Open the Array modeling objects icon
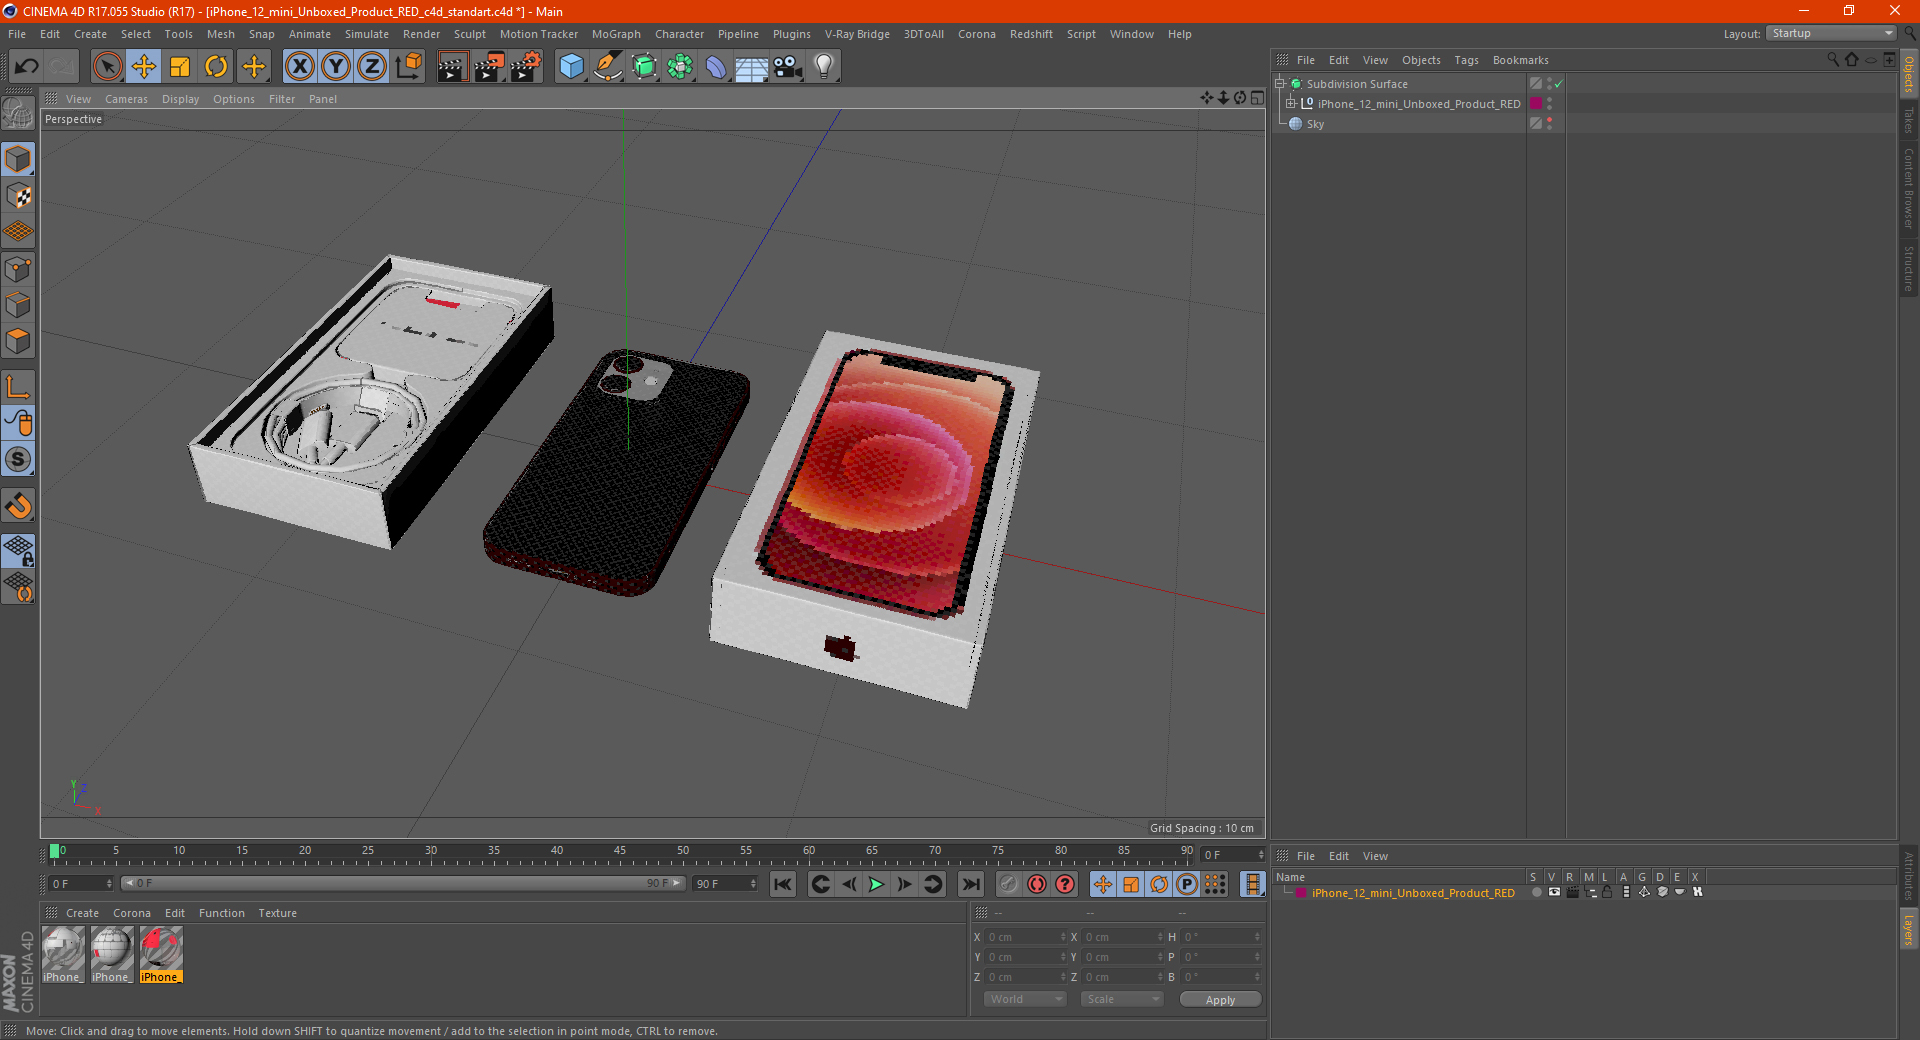1920x1040 pixels. tap(681, 67)
